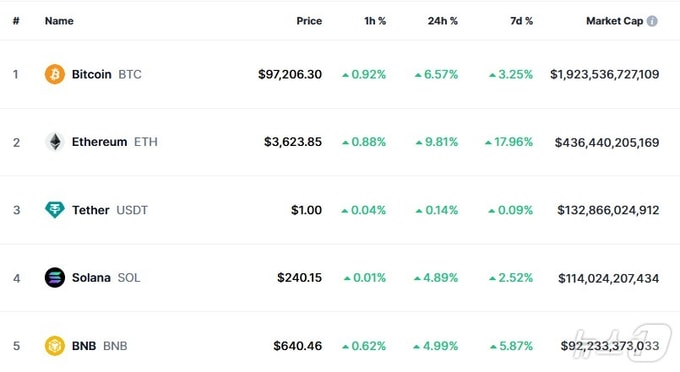Sort by the 7d % column header
This screenshot has width=680, height=372.
click(x=521, y=21)
